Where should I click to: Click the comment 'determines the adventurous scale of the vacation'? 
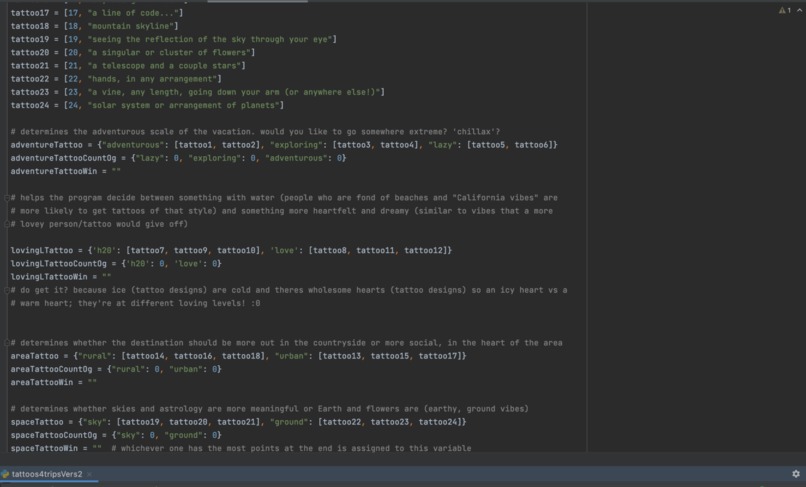point(255,132)
